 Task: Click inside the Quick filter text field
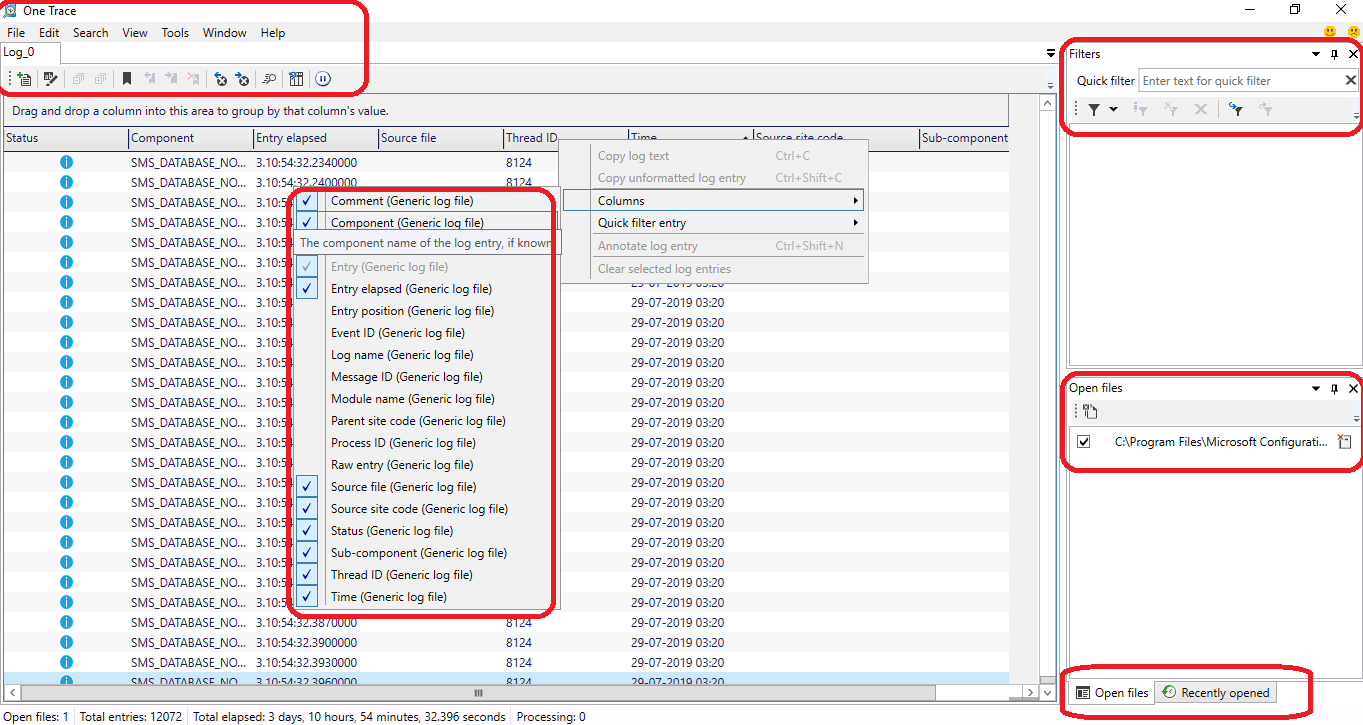(x=1240, y=81)
